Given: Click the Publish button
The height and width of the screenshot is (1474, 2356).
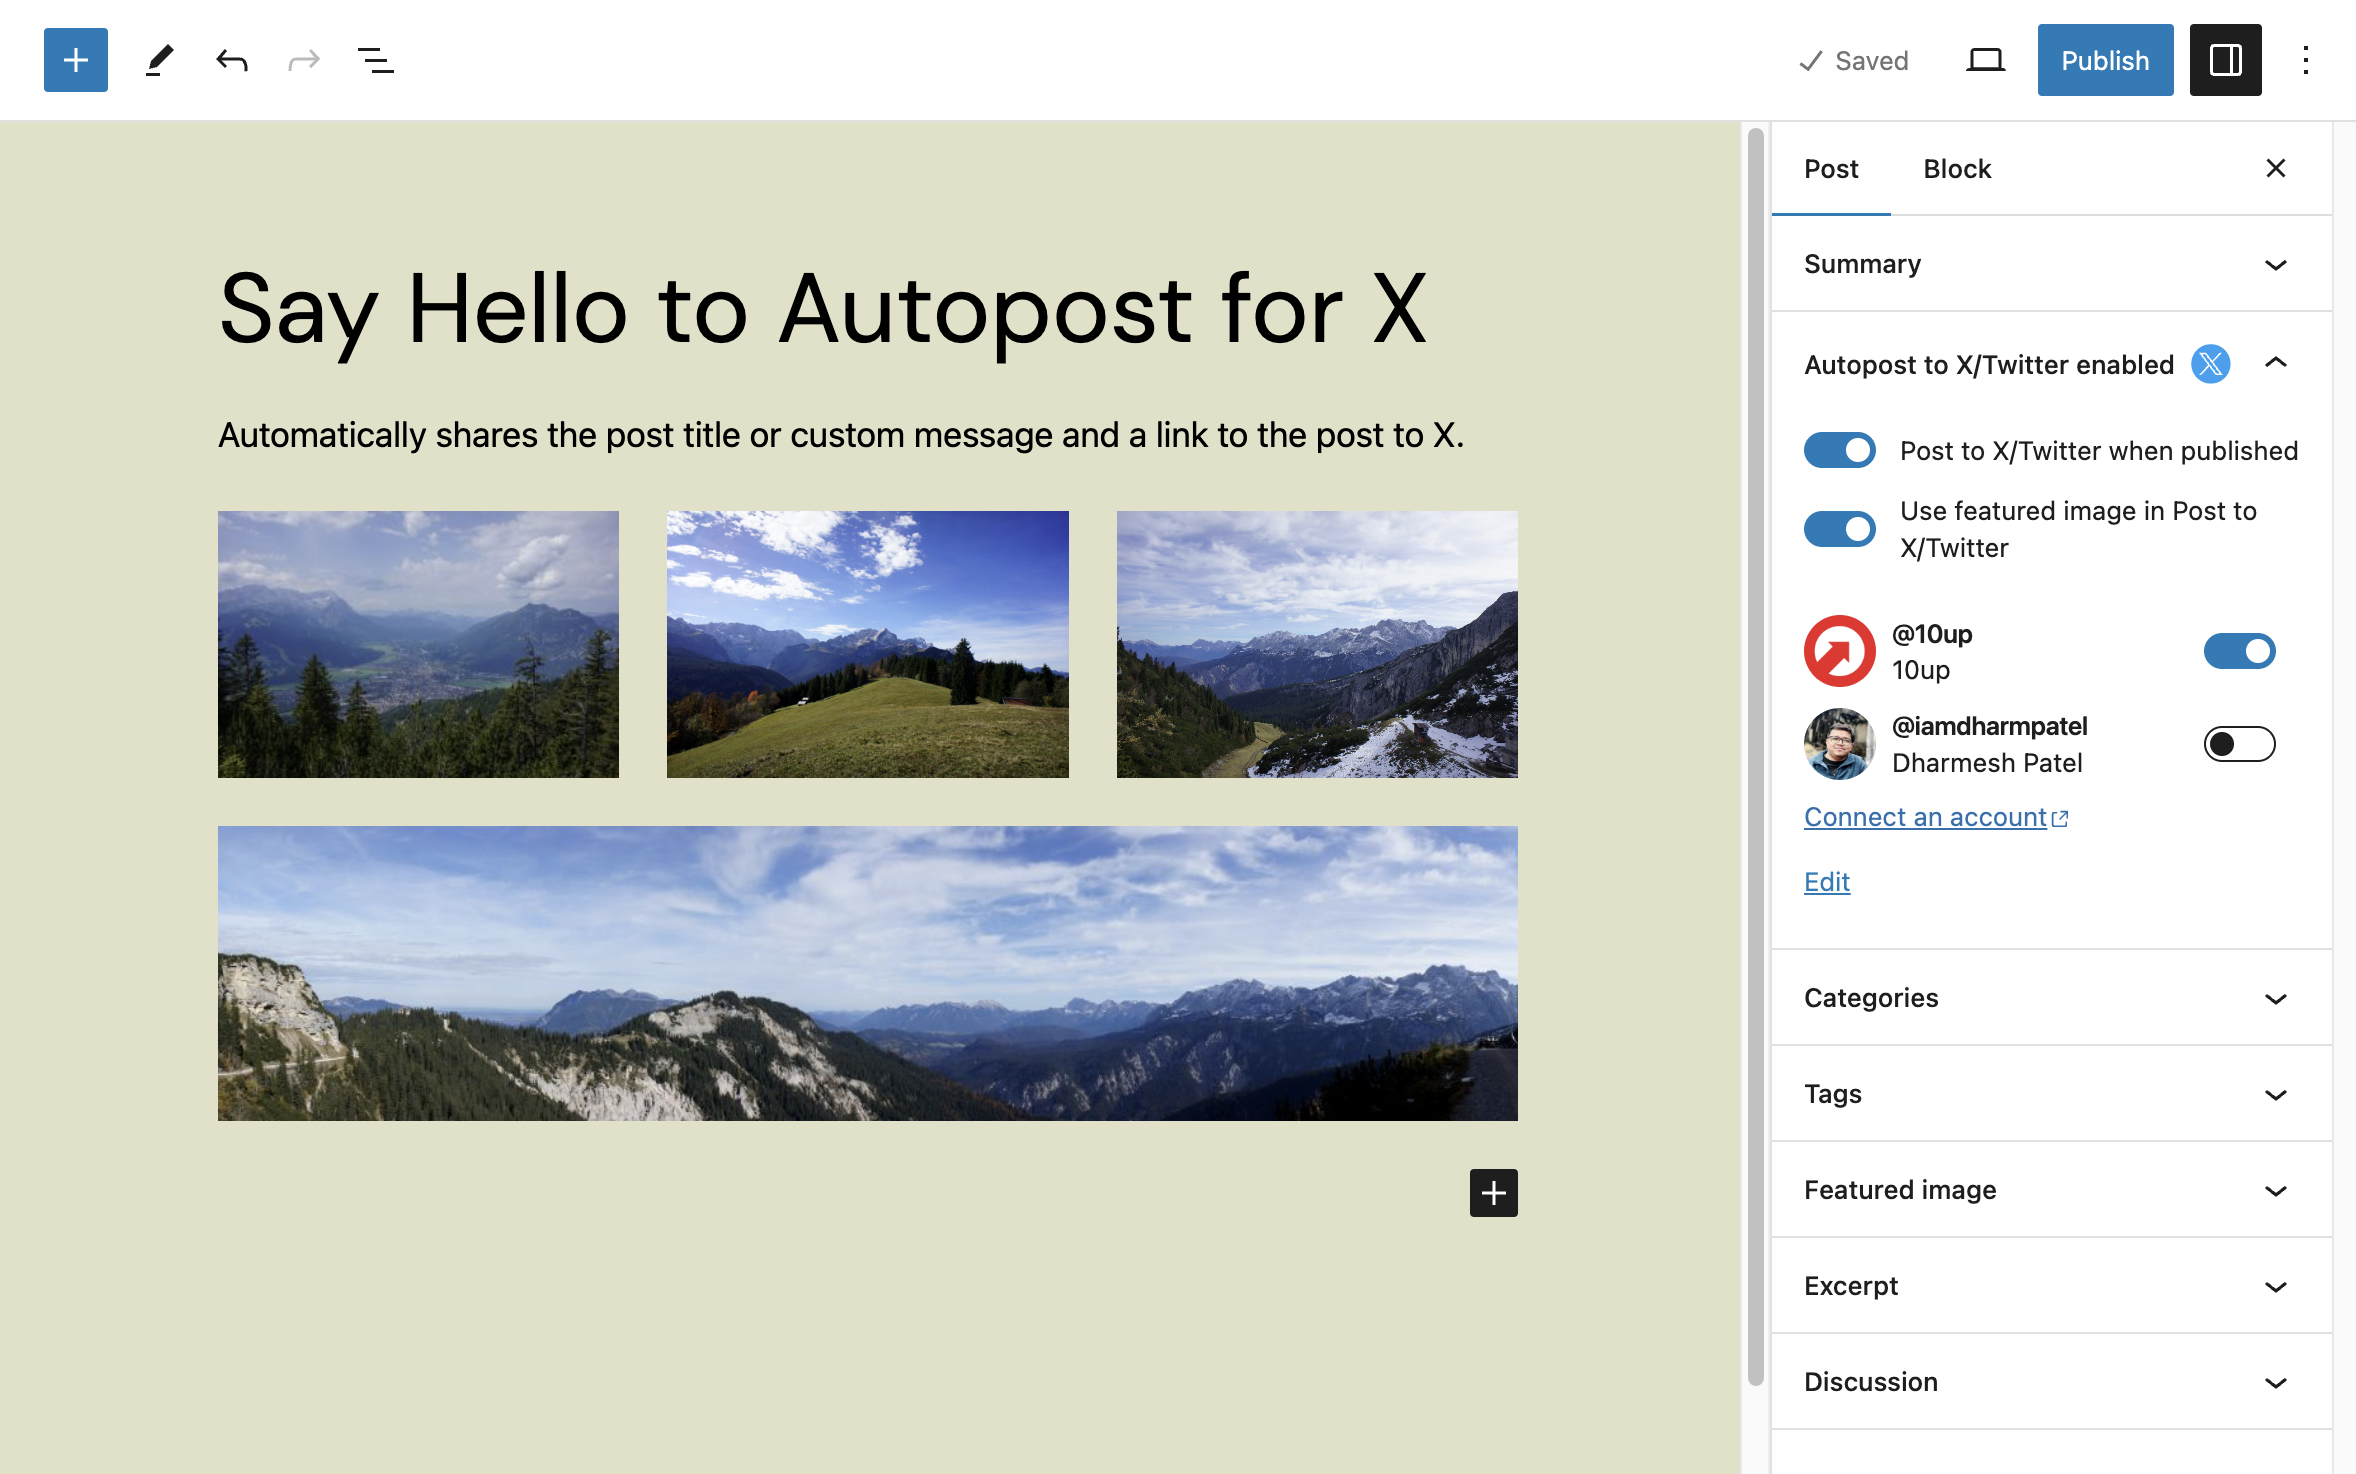Looking at the screenshot, I should (x=2104, y=60).
